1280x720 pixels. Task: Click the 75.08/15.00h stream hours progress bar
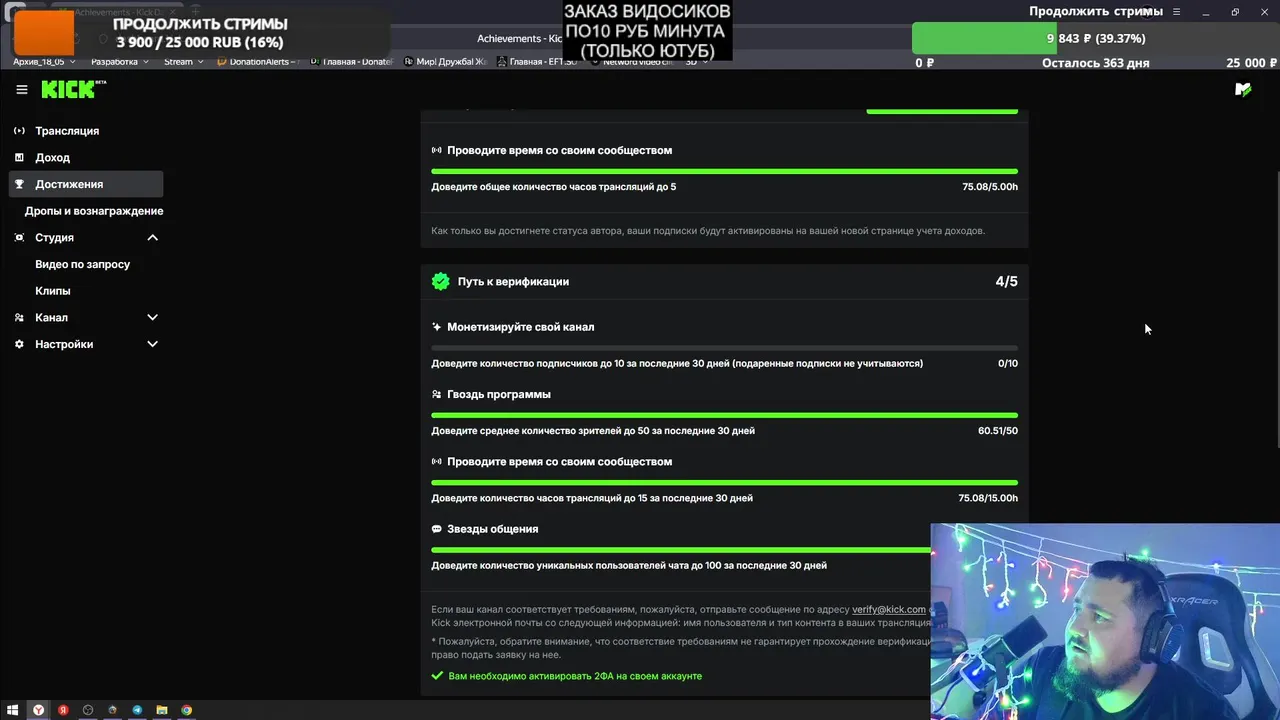tap(724, 482)
